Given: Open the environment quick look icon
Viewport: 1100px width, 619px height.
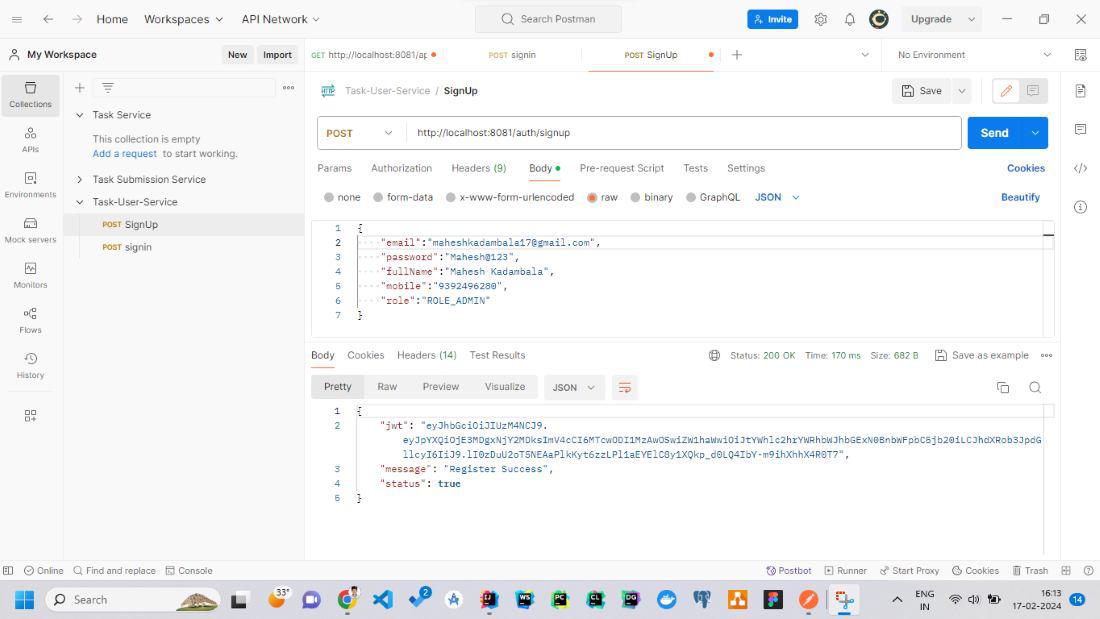Looking at the screenshot, I should click(1080, 55).
